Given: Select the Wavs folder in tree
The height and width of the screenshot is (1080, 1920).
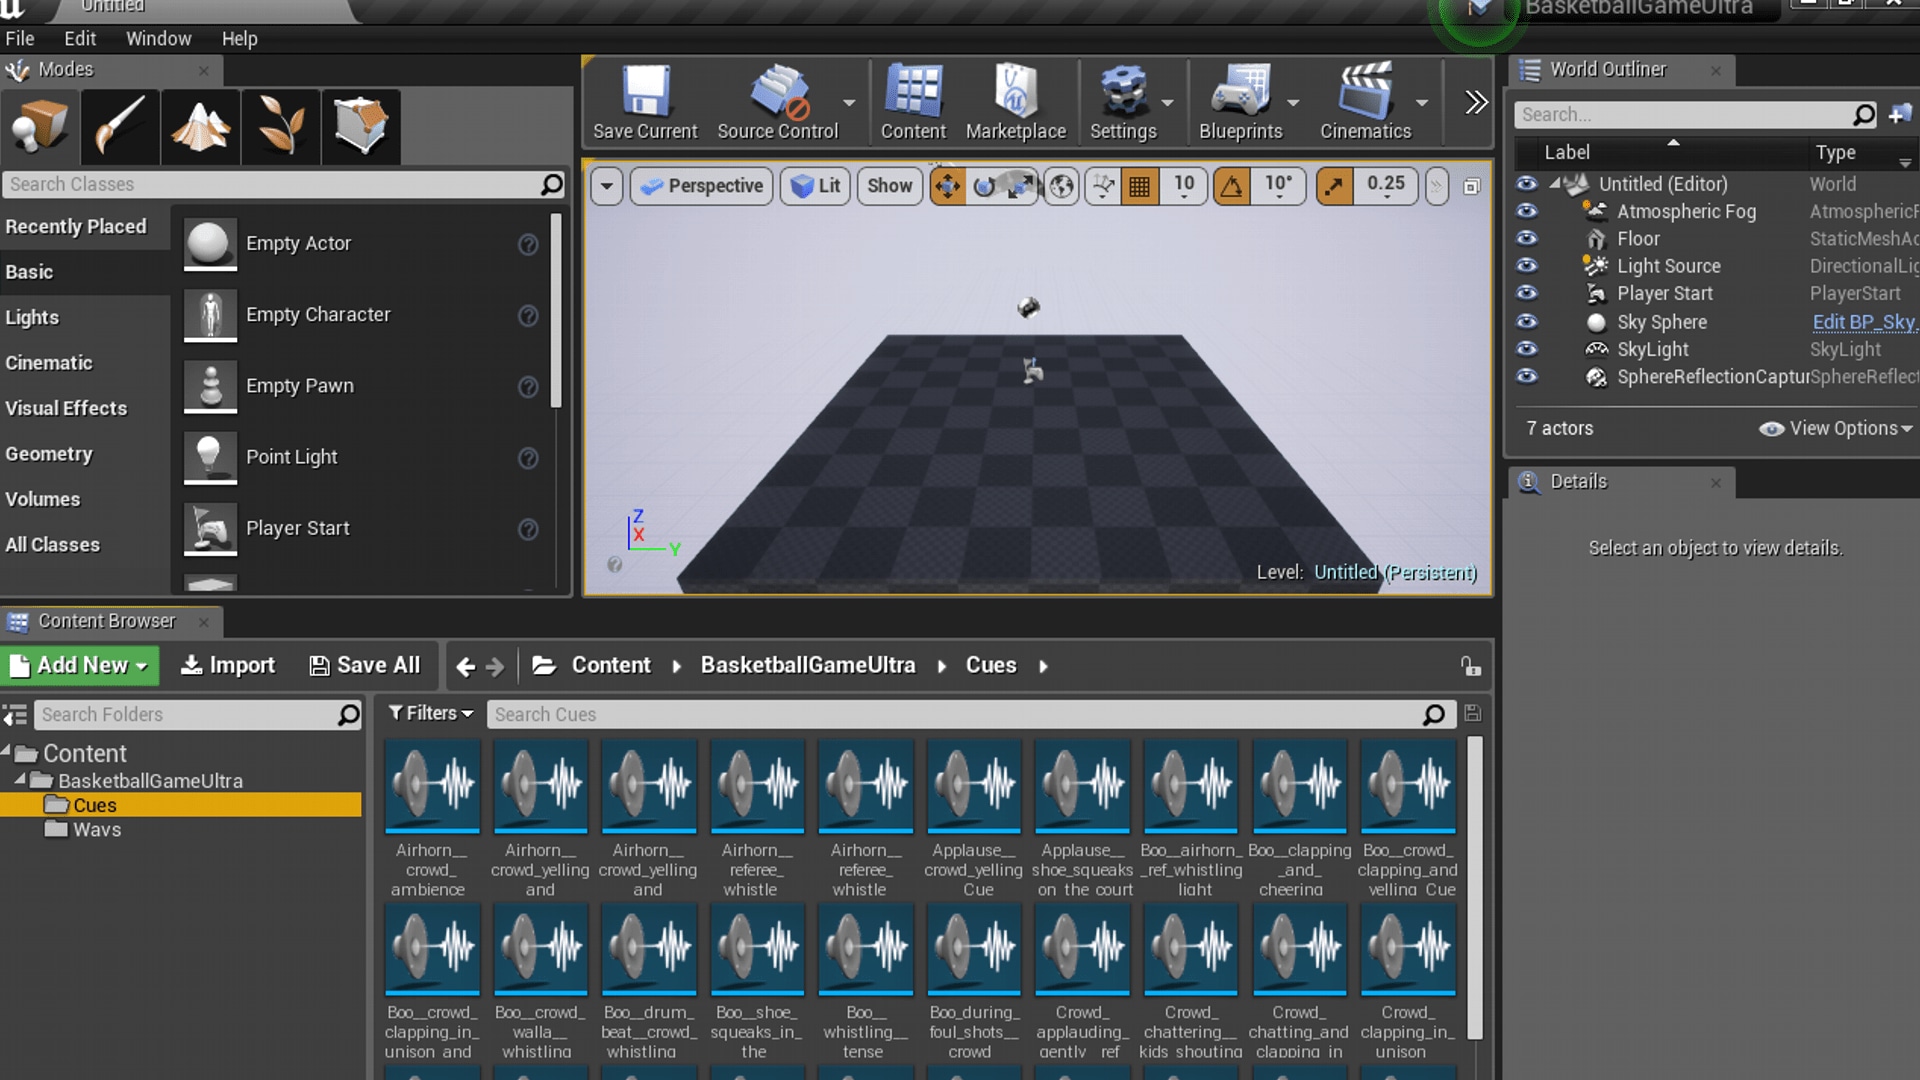Looking at the screenshot, I should (96, 830).
